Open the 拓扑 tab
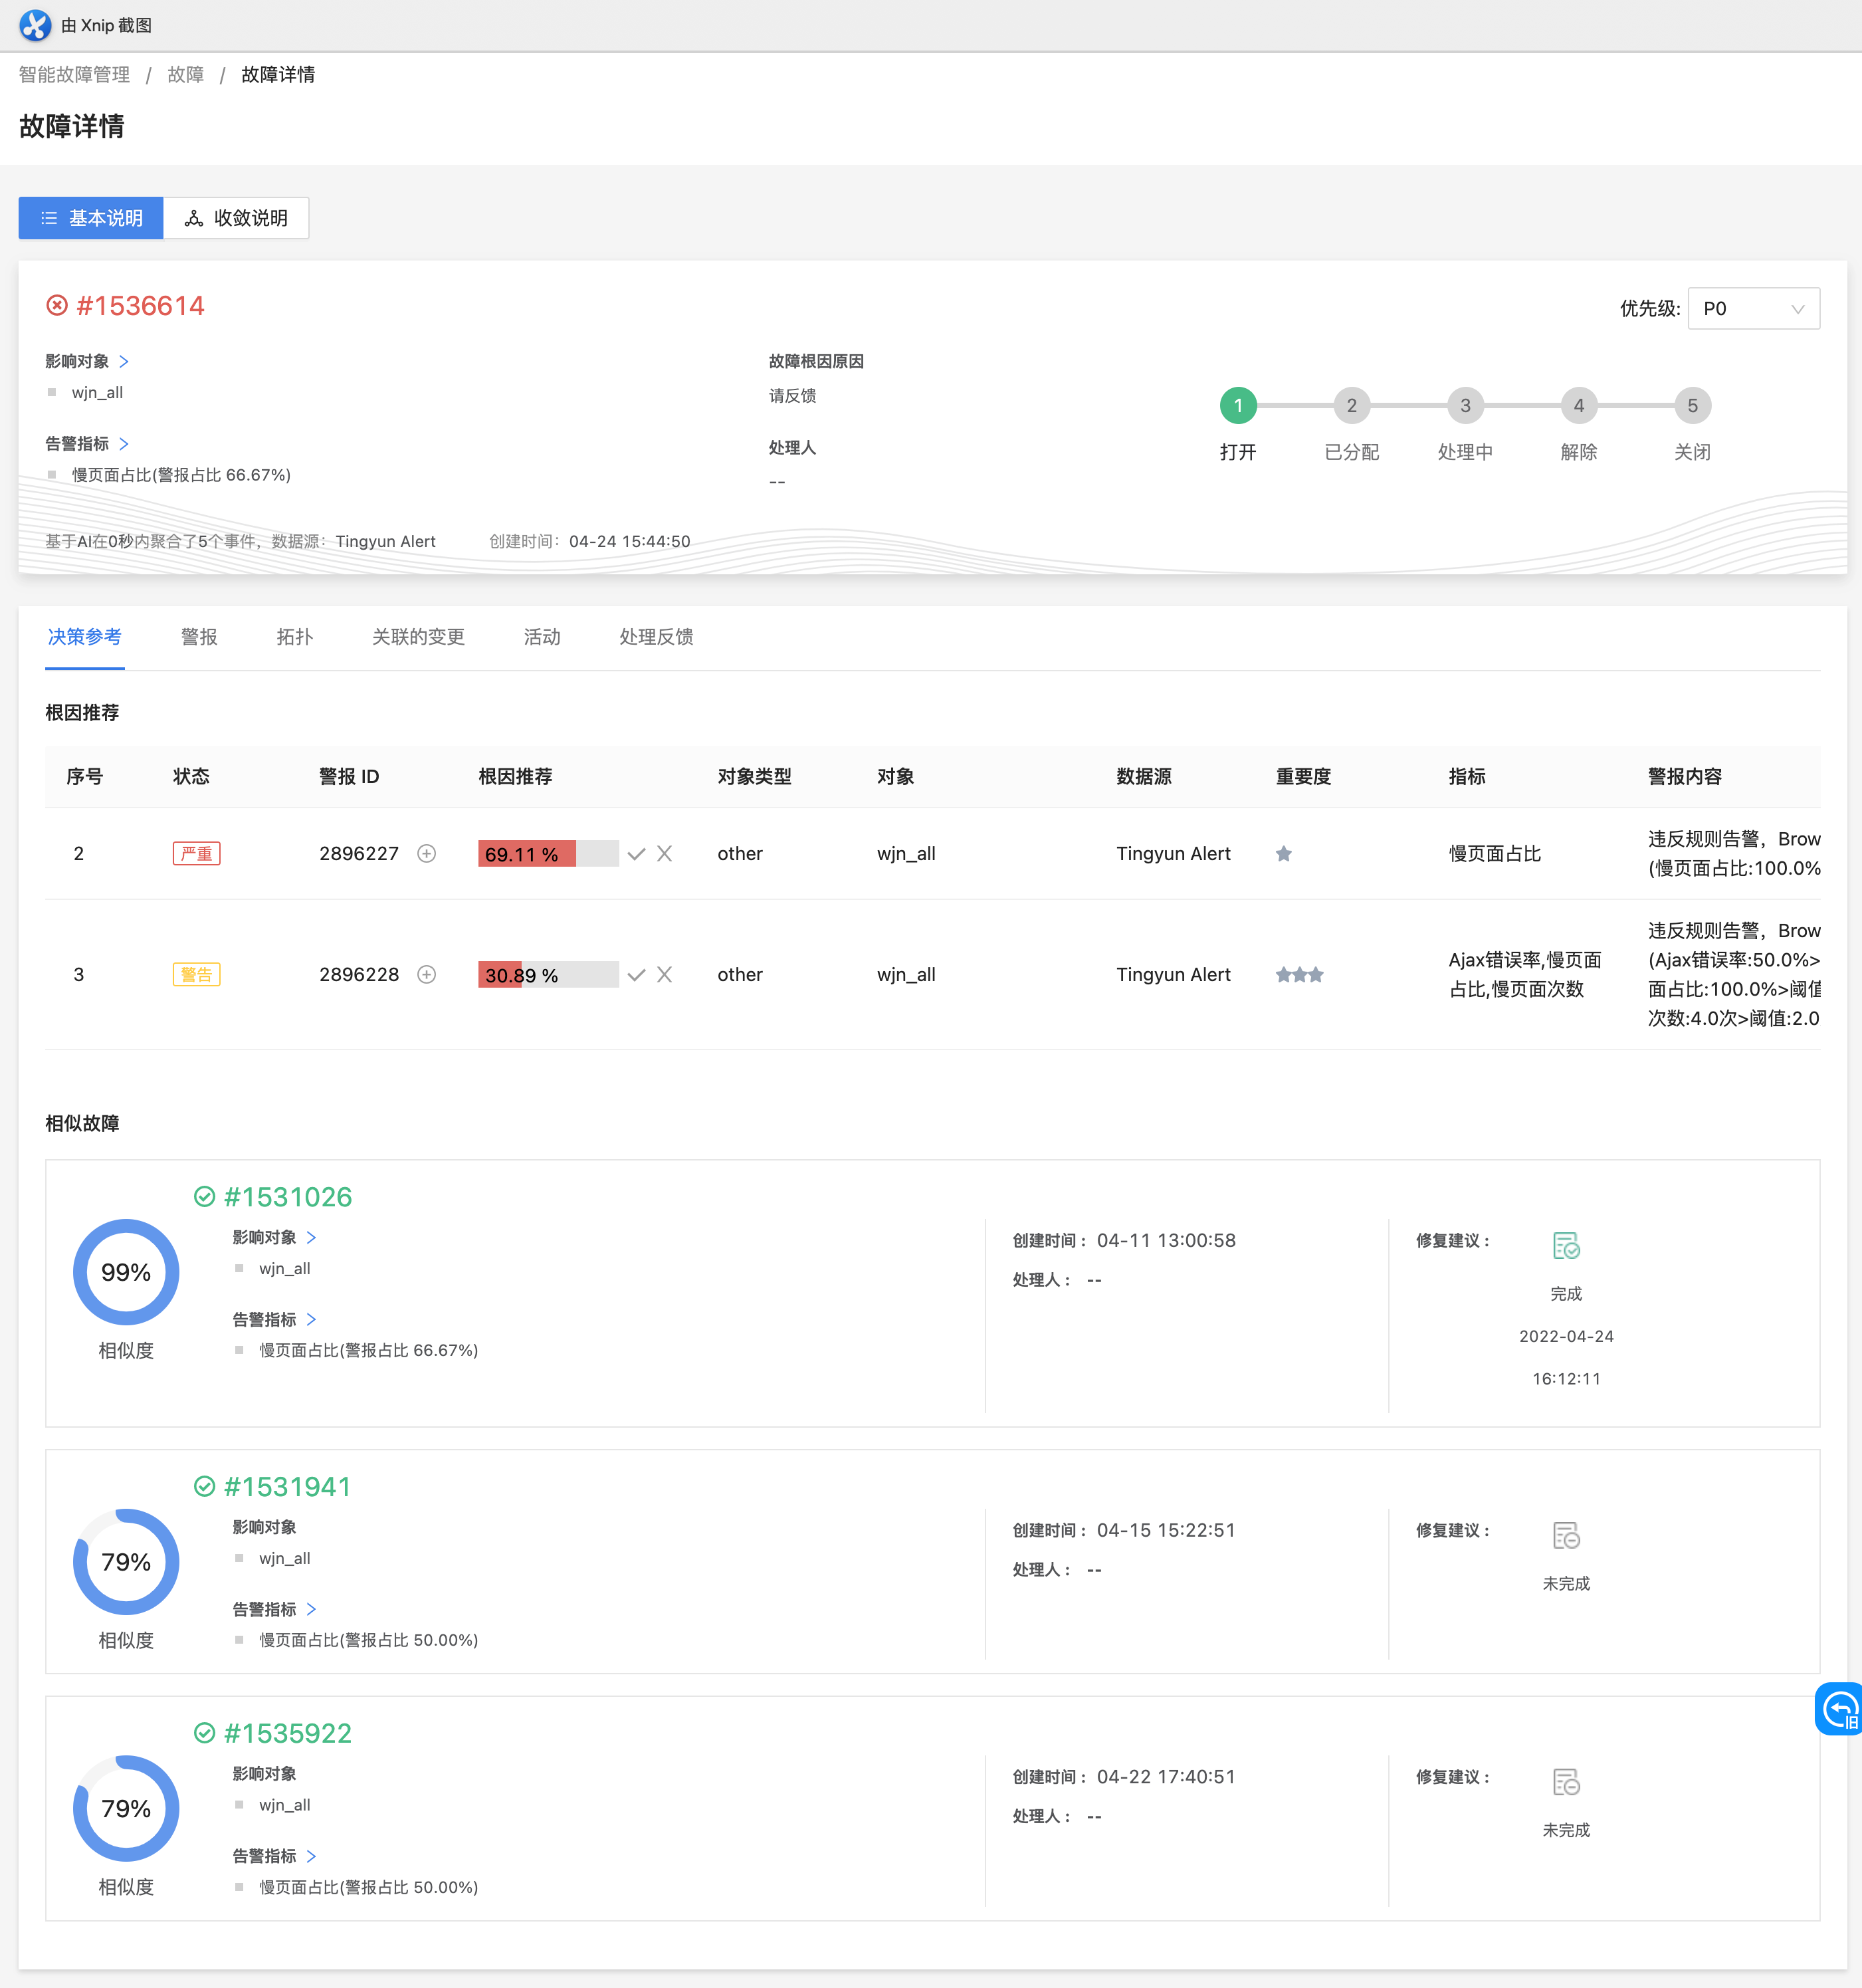This screenshot has height=1988, width=1862. tap(295, 637)
